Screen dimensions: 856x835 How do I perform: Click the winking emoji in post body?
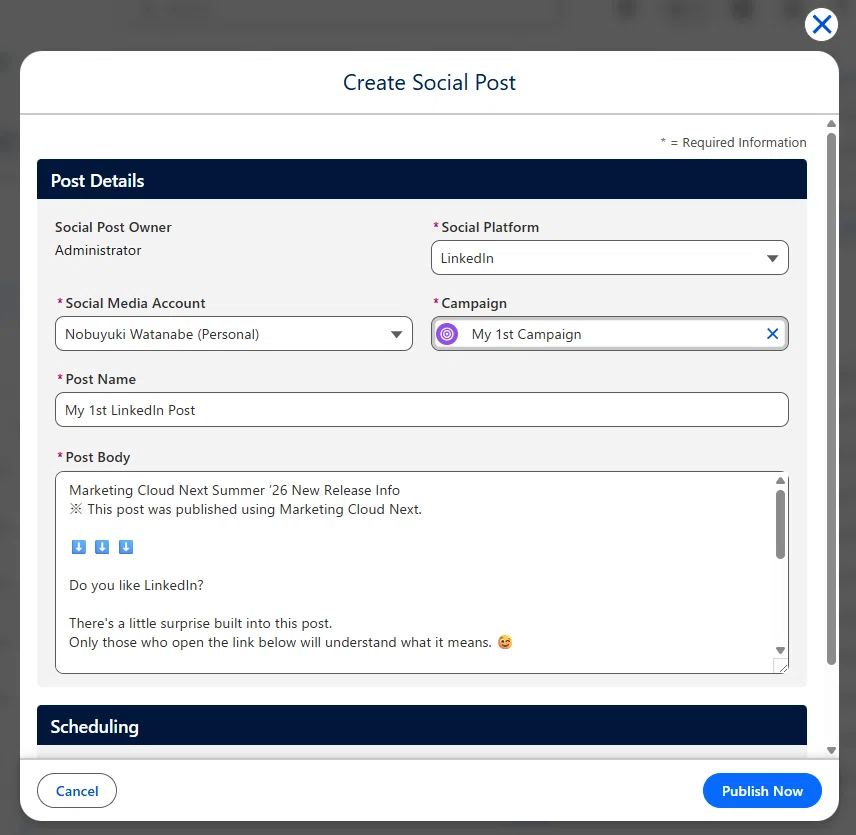pyautogui.click(x=505, y=642)
